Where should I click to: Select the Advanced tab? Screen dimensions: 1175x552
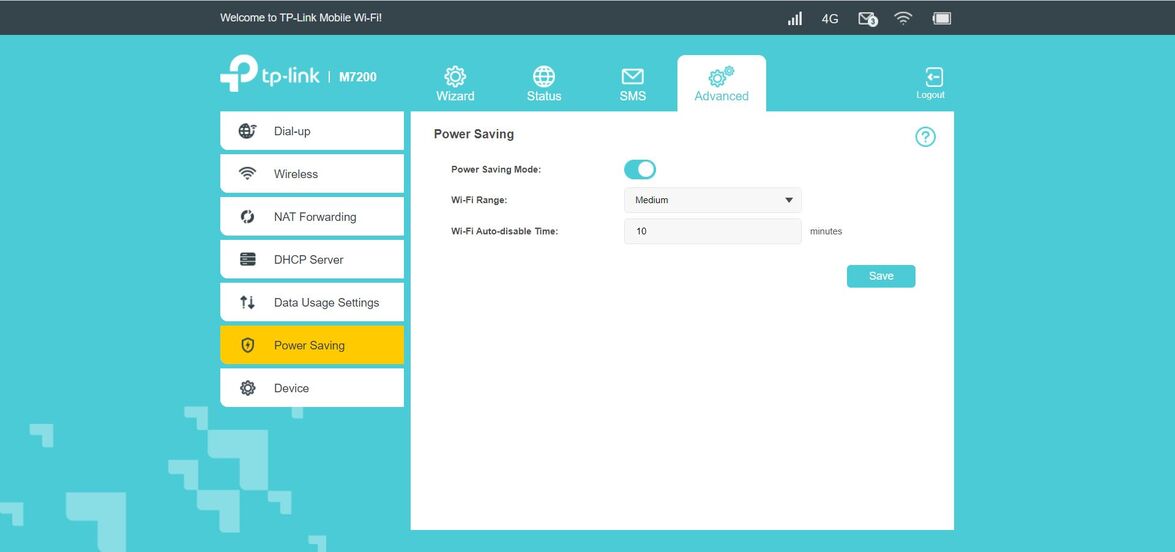(x=721, y=84)
